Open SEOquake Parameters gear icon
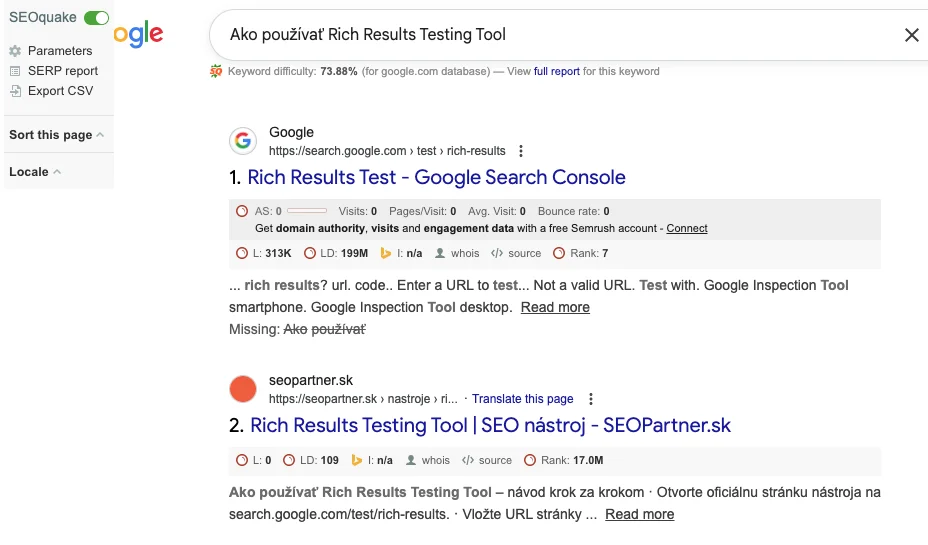This screenshot has width=928, height=545. [15, 51]
